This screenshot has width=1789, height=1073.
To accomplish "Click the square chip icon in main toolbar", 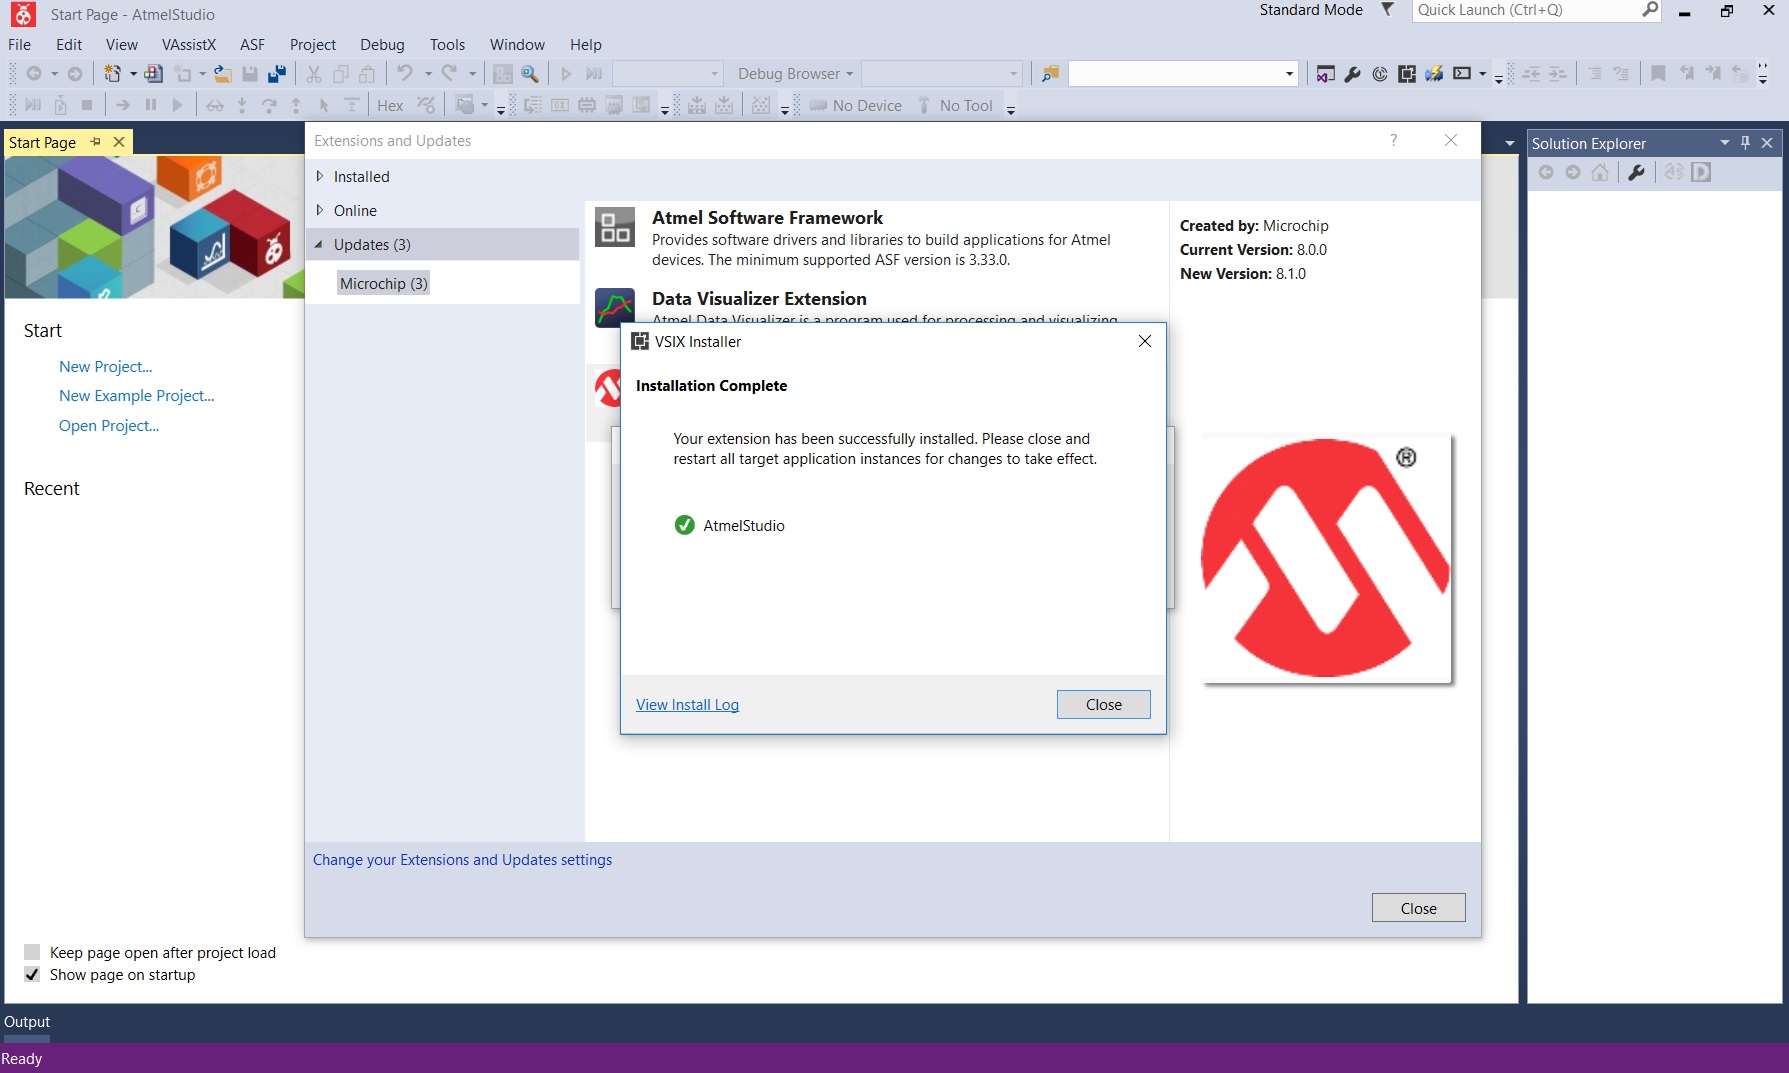I will point(1407,74).
